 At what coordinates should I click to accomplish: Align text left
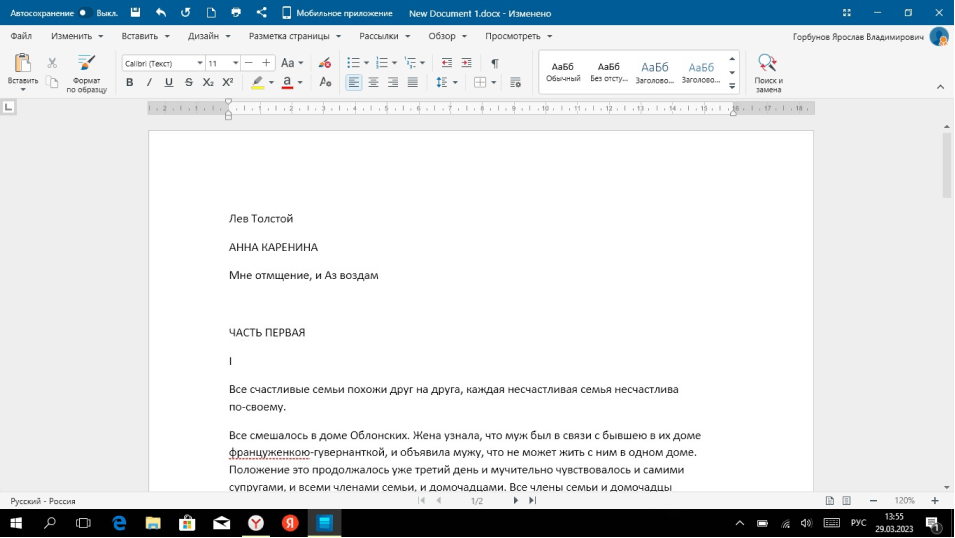click(x=353, y=82)
